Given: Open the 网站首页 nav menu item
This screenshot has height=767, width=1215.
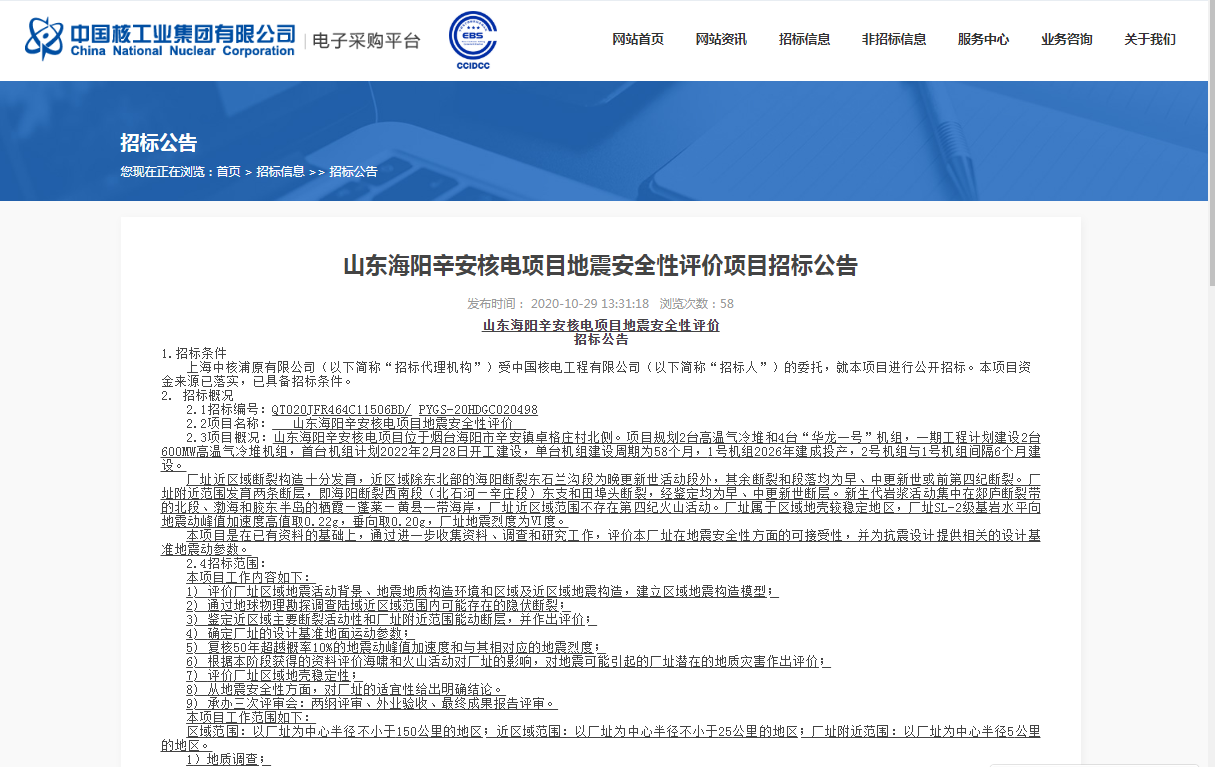Looking at the screenshot, I should pyautogui.click(x=638, y=40).
